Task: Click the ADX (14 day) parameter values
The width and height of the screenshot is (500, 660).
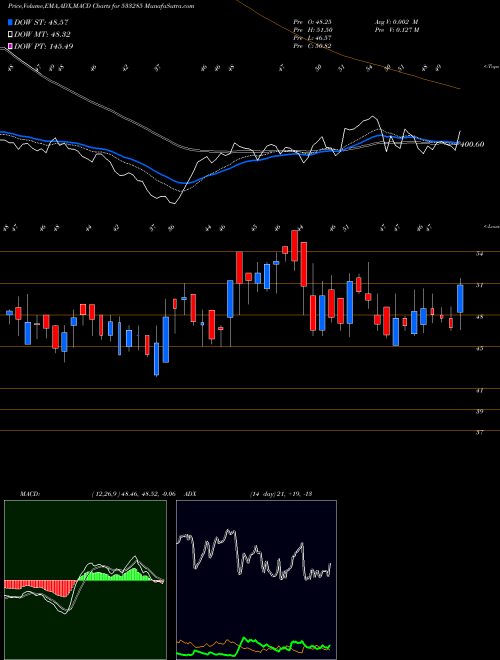Action: point(280,494)
